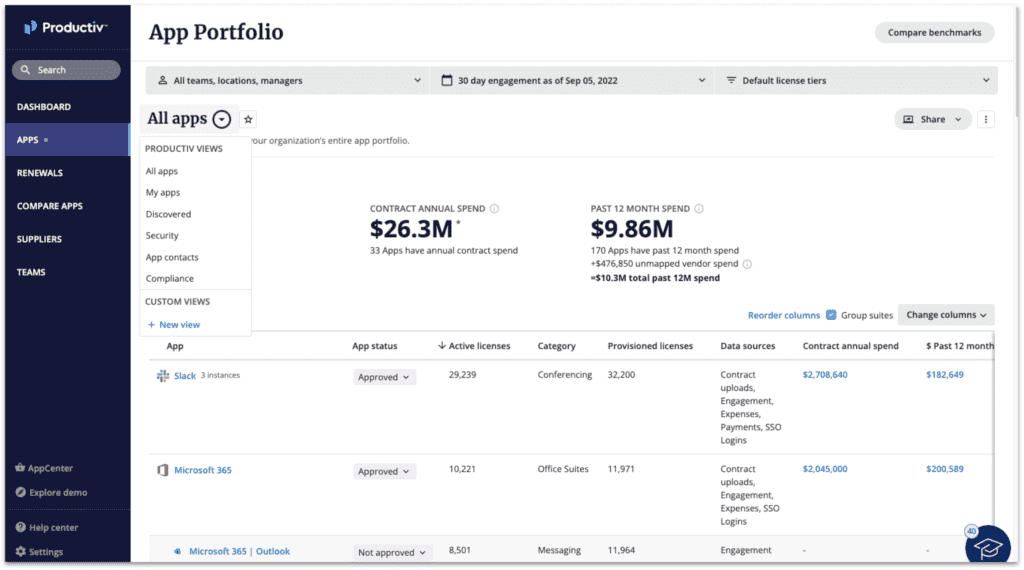Open the graduation cap learning widget
Viewport: 1024px width, 570px height.
[987, 547]
